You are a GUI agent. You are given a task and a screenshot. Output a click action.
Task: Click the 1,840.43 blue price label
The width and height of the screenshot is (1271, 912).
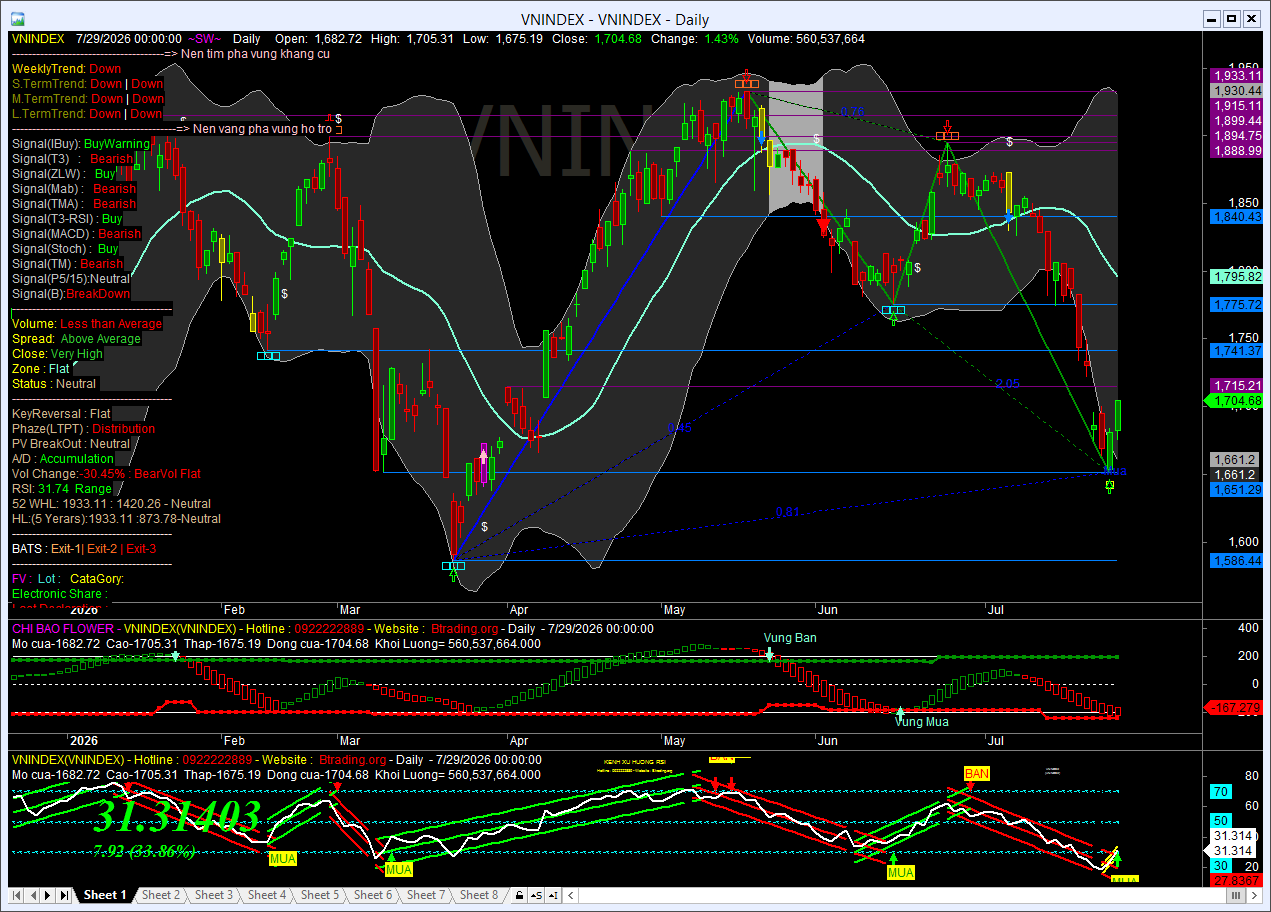click(x=1236, y=216)
